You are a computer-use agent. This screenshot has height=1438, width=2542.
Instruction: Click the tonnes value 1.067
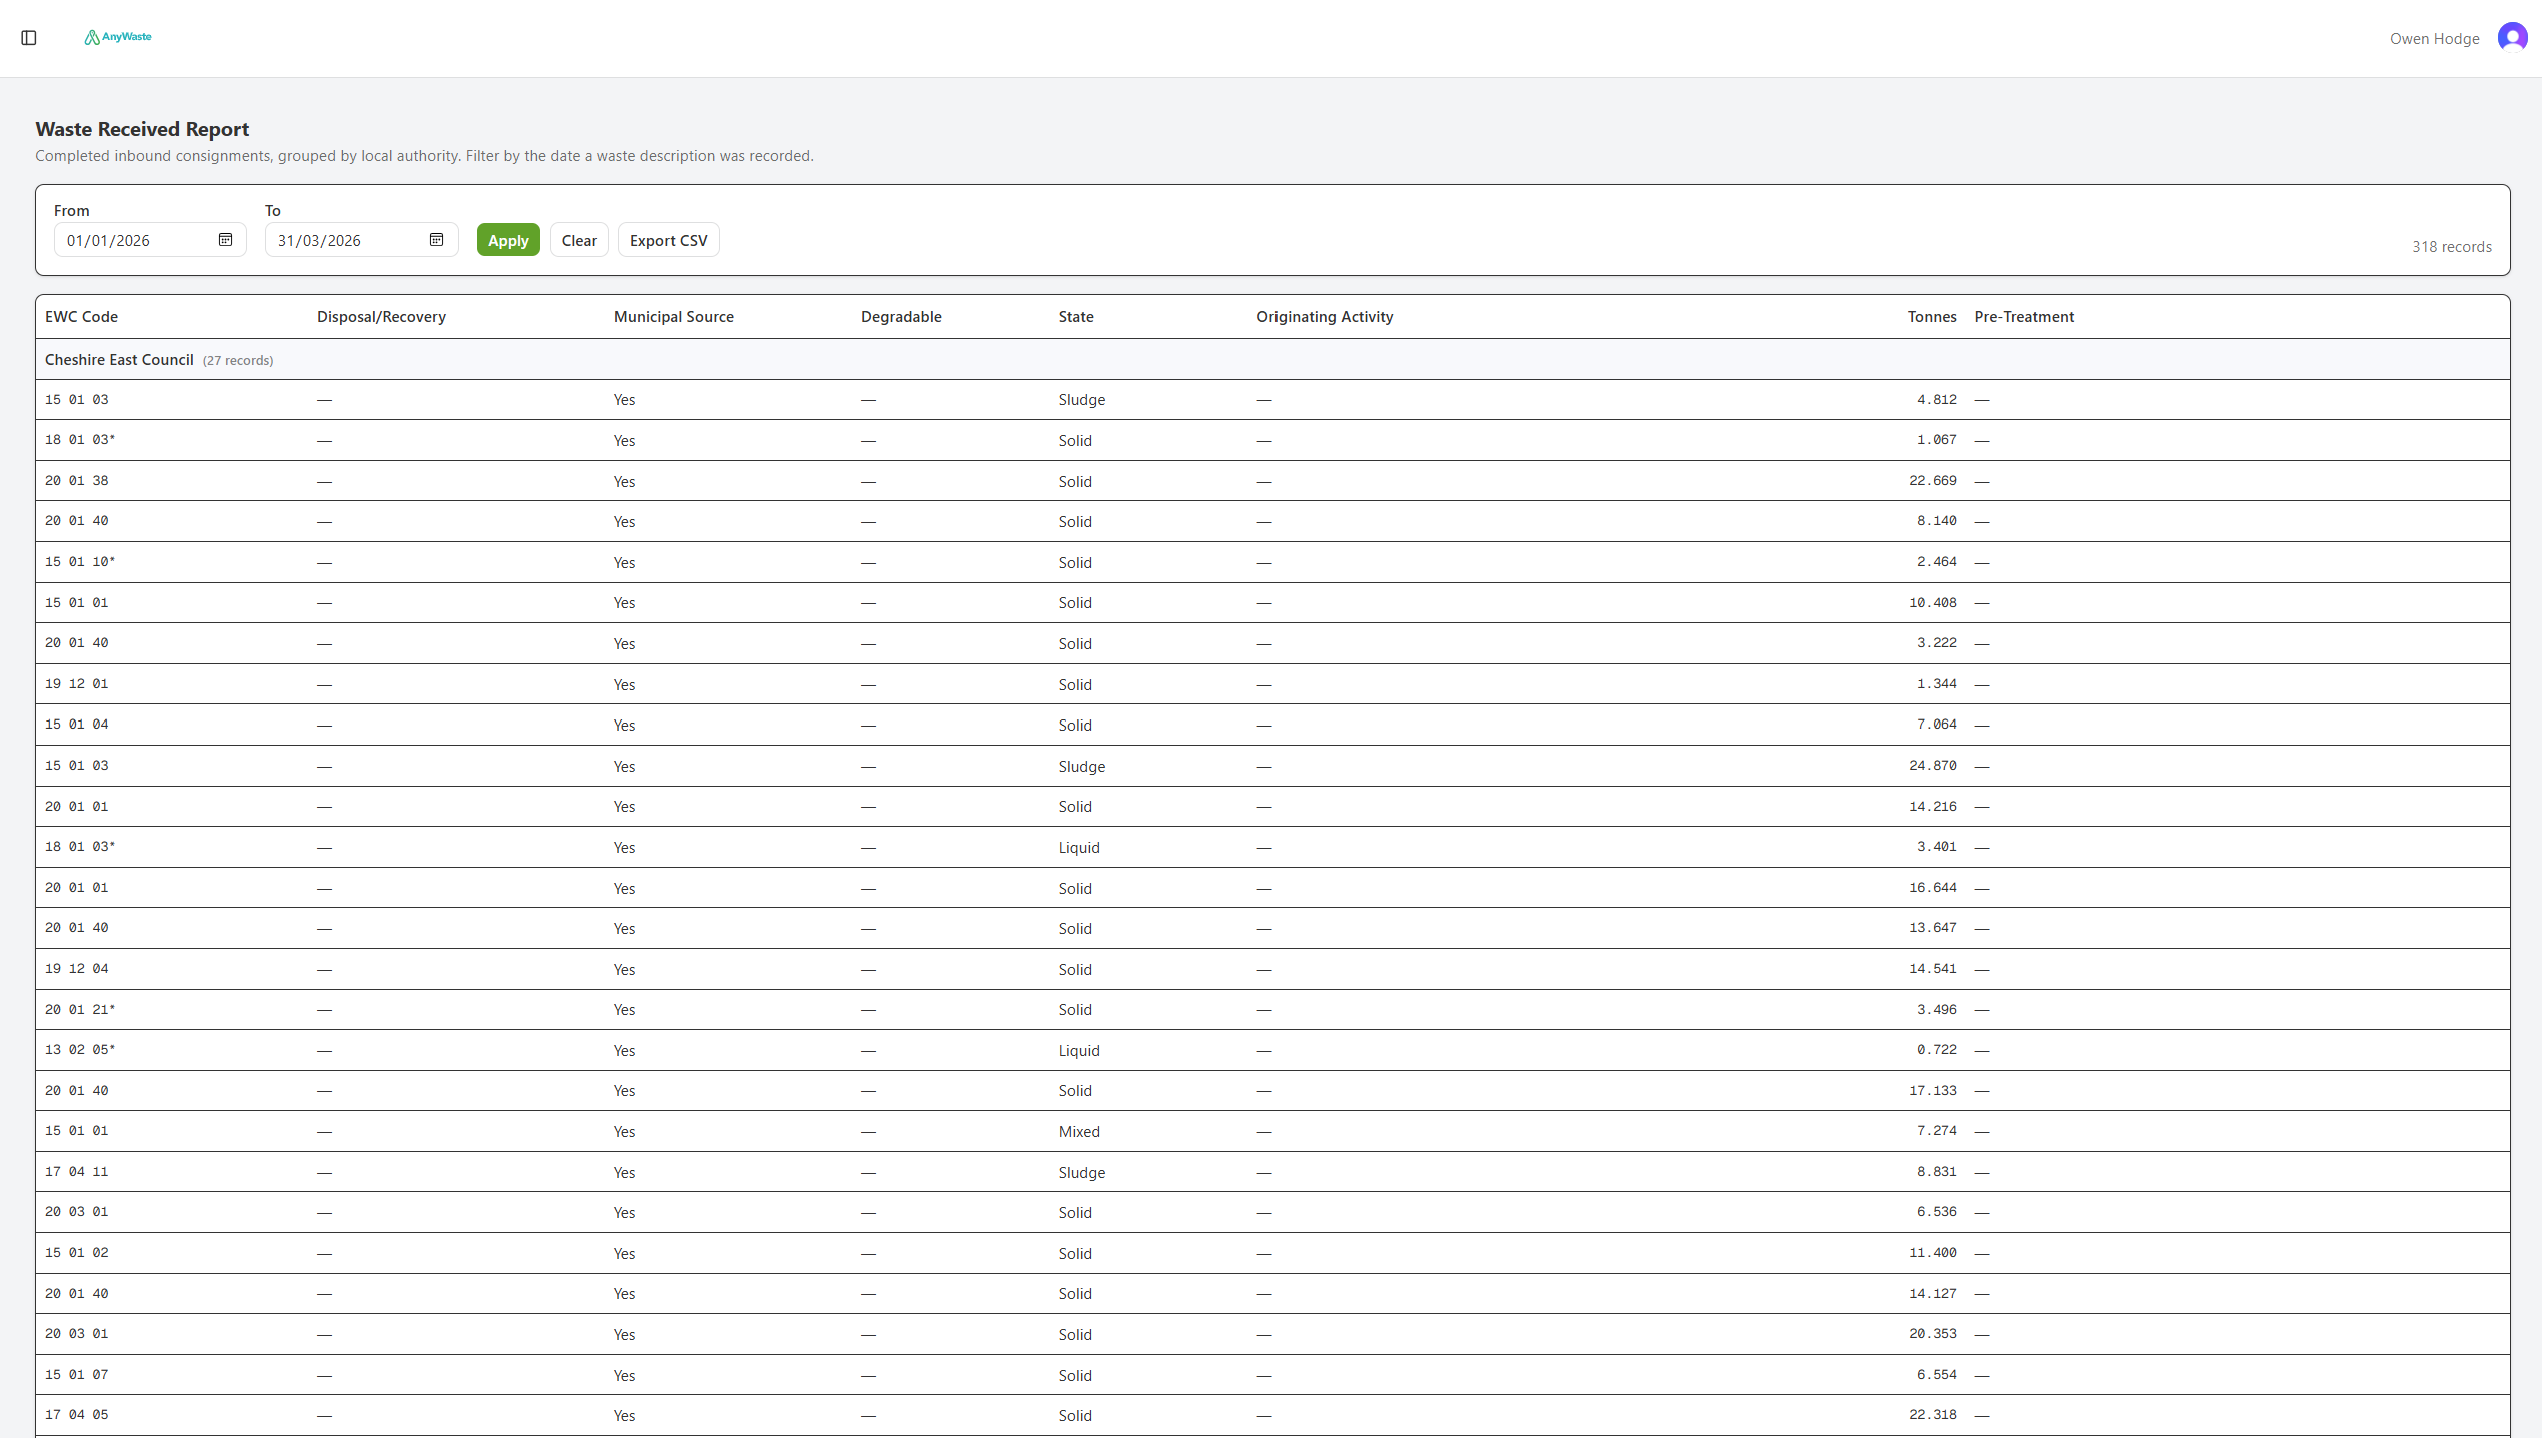click(1936, 440)
